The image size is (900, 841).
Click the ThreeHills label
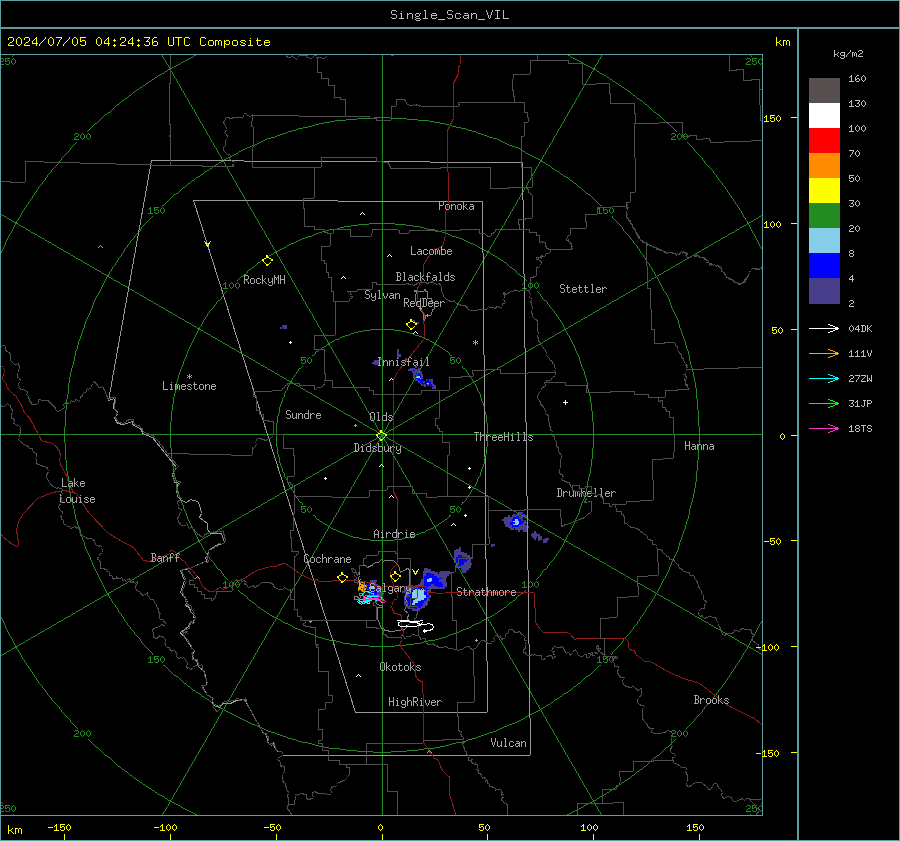pyautogui.click(x=503, y=437)
